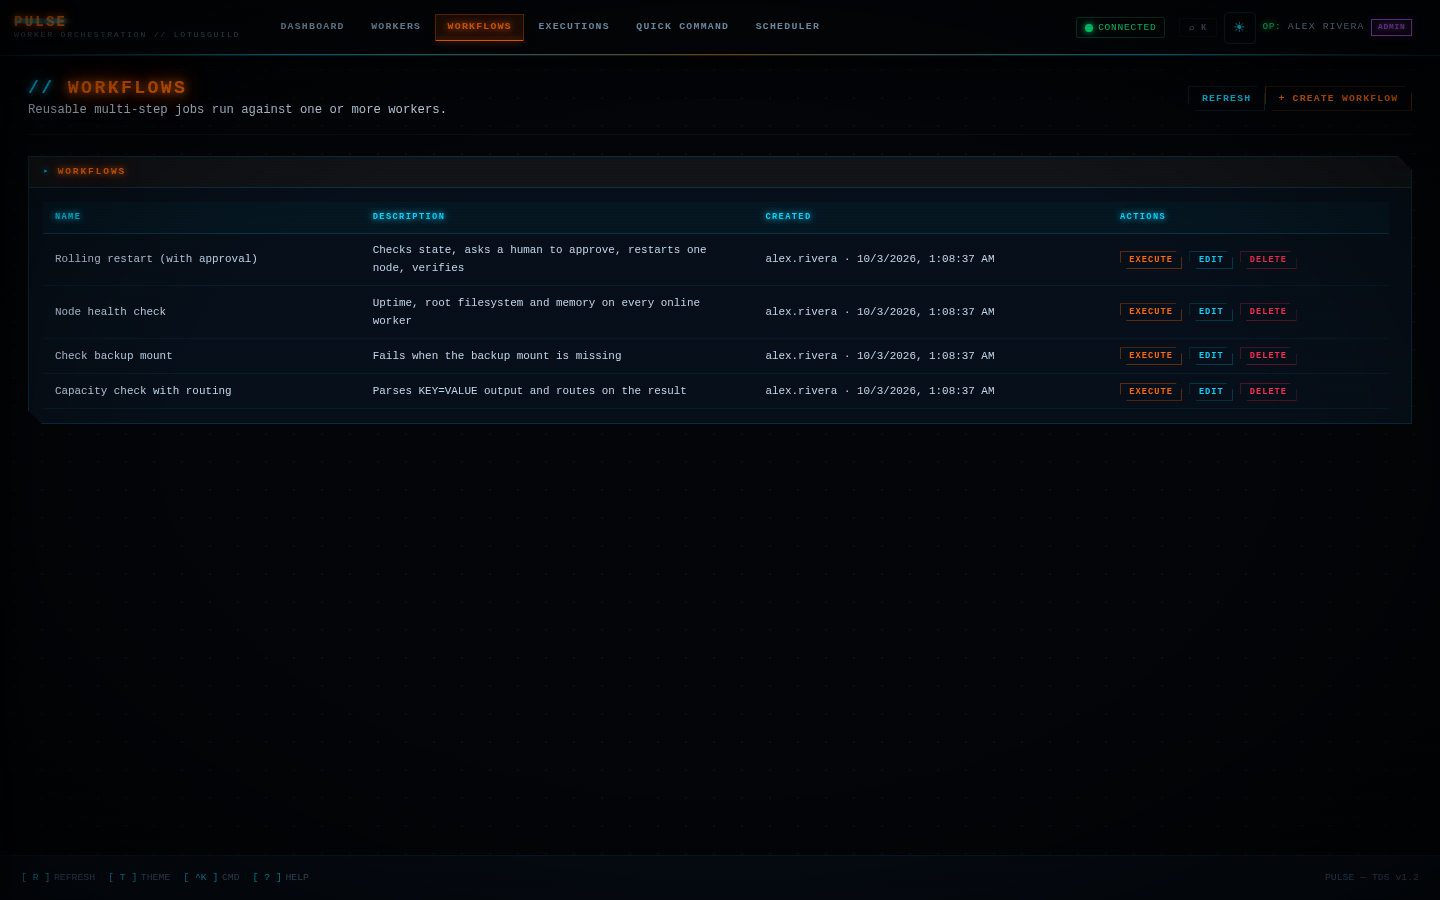Click the ADMIN role badge
The image size is (1440, 900).
(1391, 27)
